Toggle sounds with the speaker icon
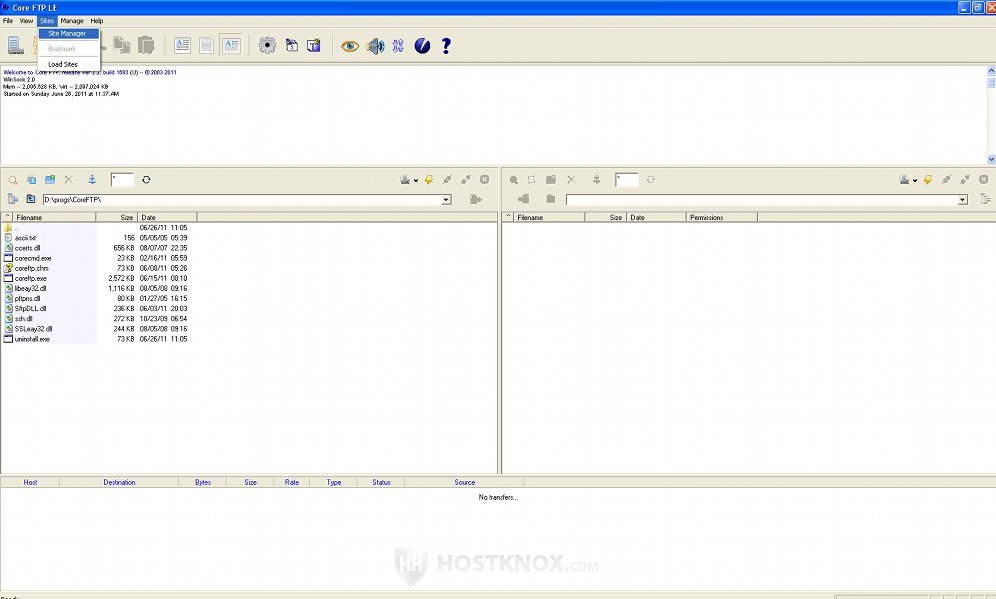 pyautogui.click(x=375, y=46)
